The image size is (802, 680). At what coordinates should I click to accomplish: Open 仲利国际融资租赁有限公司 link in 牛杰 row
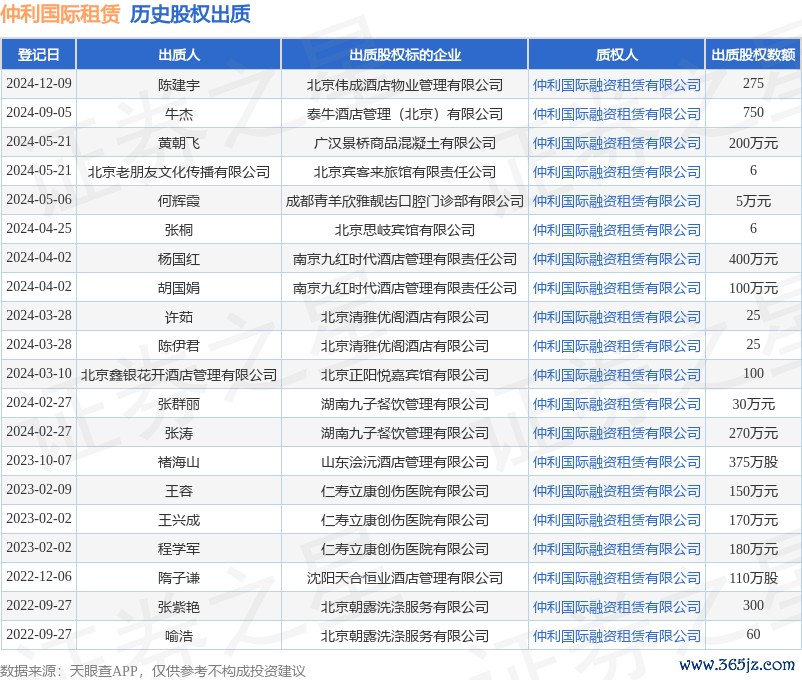tap(616, 114)
